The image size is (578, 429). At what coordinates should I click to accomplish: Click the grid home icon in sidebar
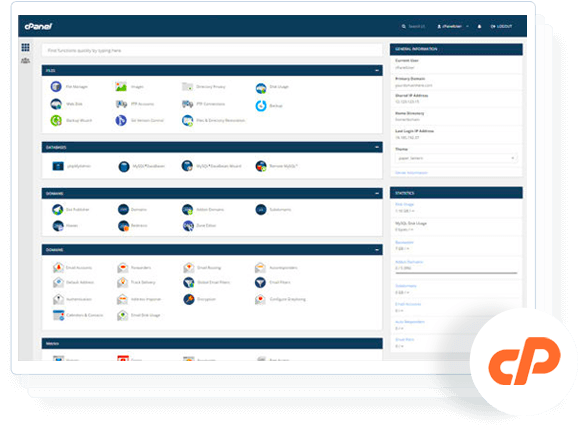tap(25, 47)
